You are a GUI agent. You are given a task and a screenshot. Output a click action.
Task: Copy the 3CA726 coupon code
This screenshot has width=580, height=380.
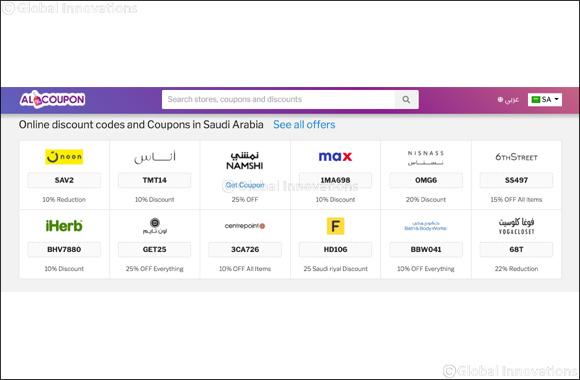(245, 249)
